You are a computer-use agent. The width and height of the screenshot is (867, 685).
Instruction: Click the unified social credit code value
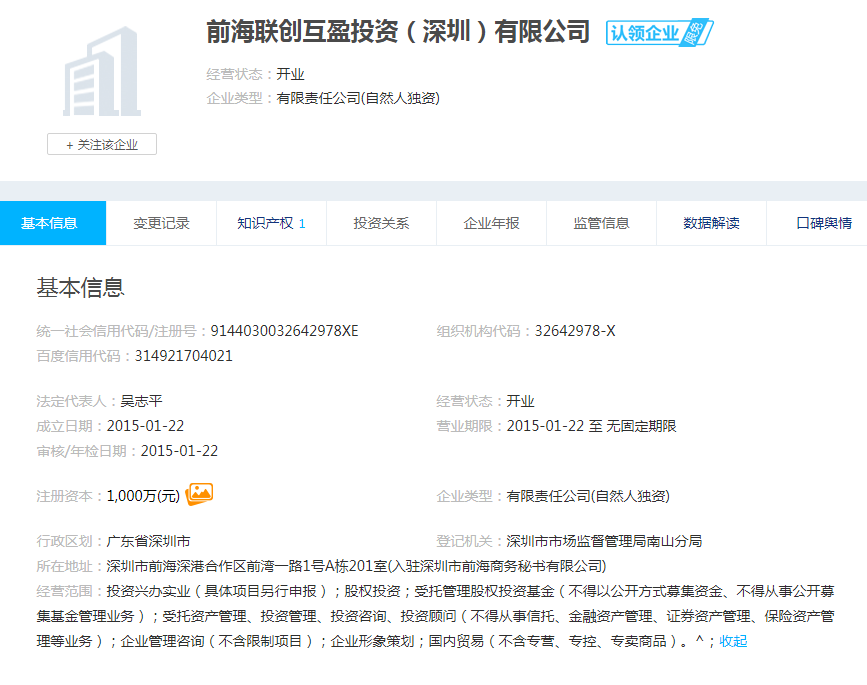[x=284, y=331]
